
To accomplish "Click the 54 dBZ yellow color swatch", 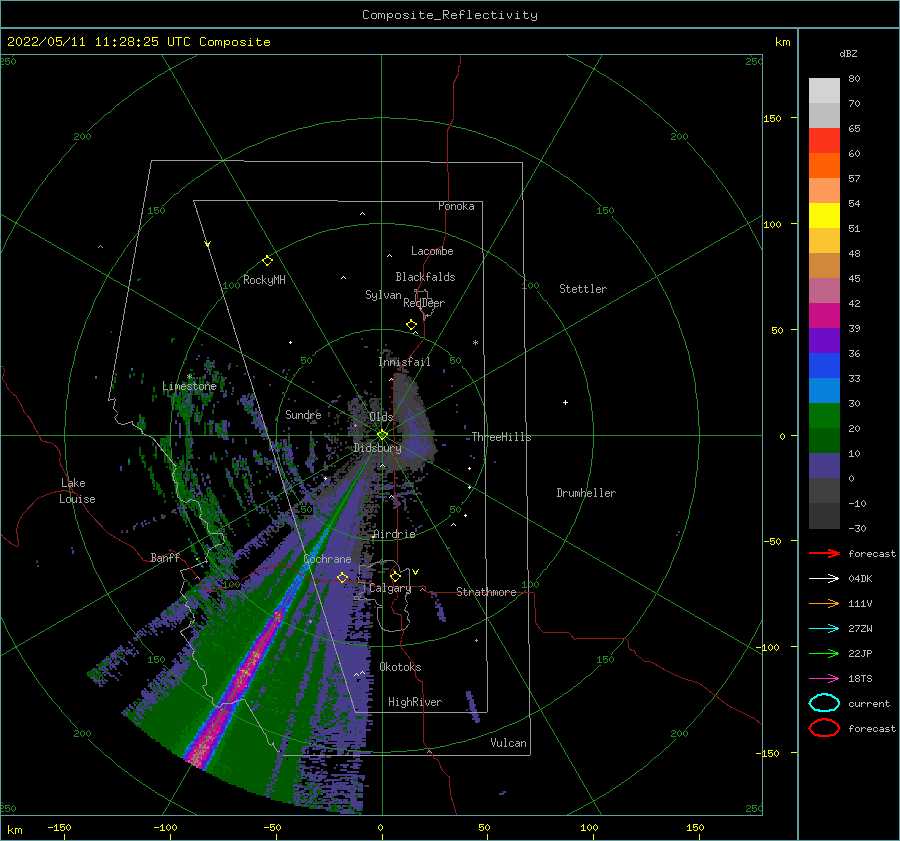I will (824, 215).
